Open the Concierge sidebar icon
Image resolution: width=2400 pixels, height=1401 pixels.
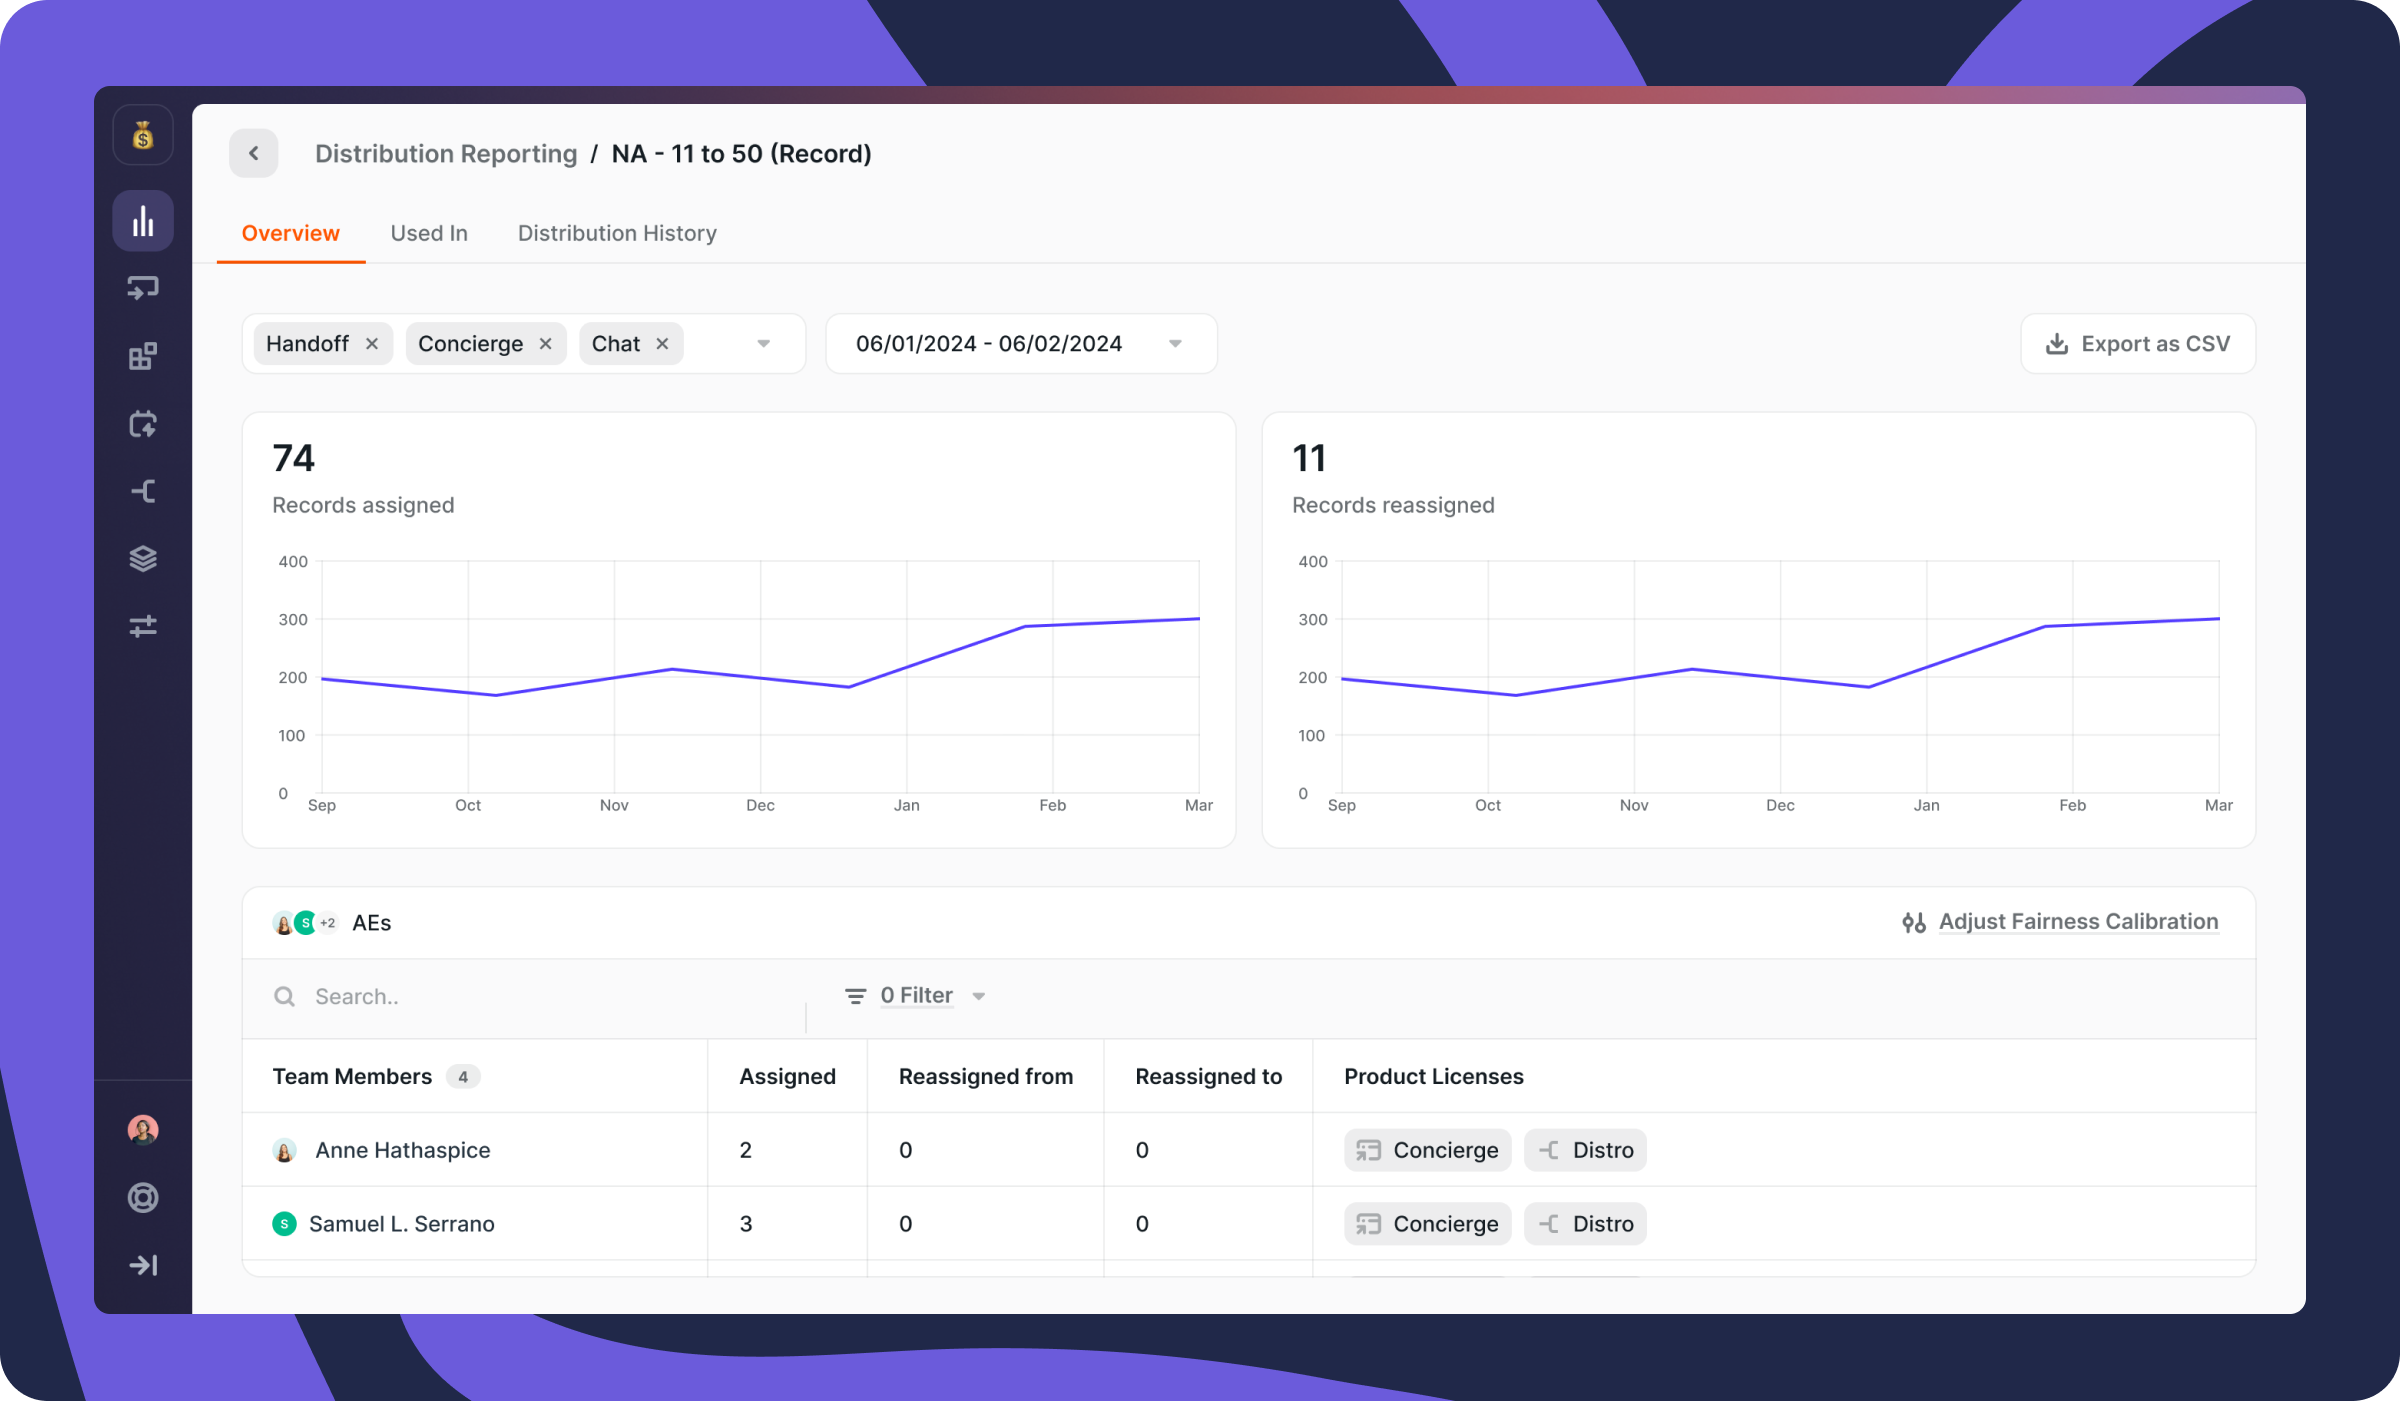coord(143,289)
